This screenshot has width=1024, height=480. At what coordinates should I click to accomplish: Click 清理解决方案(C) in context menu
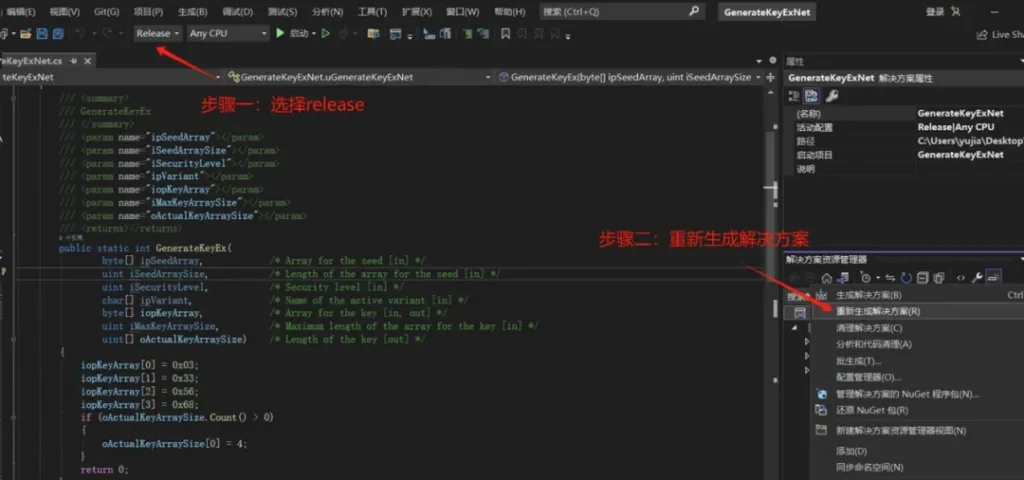(x=868, y=328)
